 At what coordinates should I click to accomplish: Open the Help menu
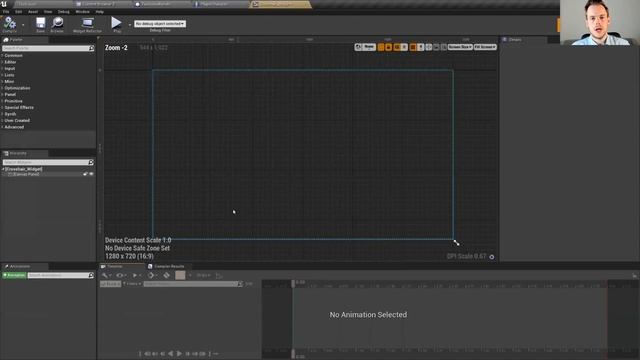[100, 11]
